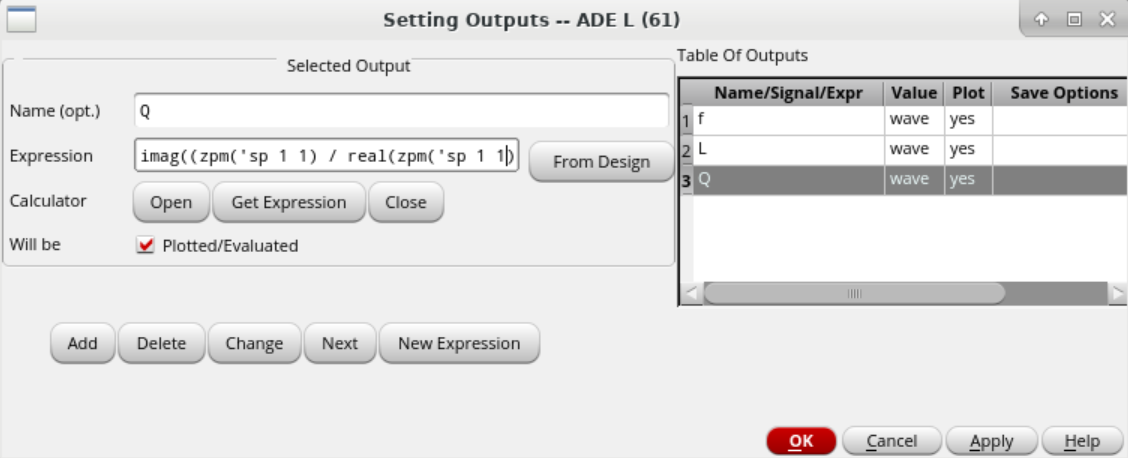
Task: Click the Expression input field
Action: point(326,156)
